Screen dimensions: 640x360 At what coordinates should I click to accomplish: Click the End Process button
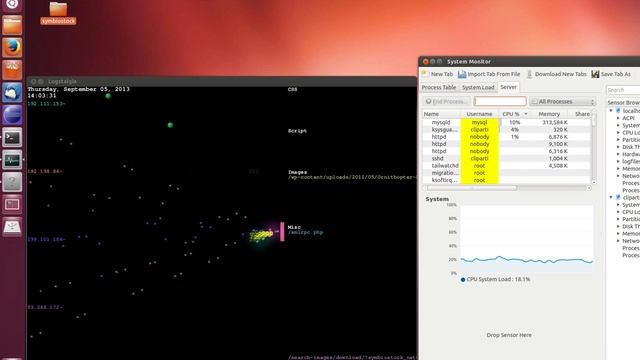point(446,101)
